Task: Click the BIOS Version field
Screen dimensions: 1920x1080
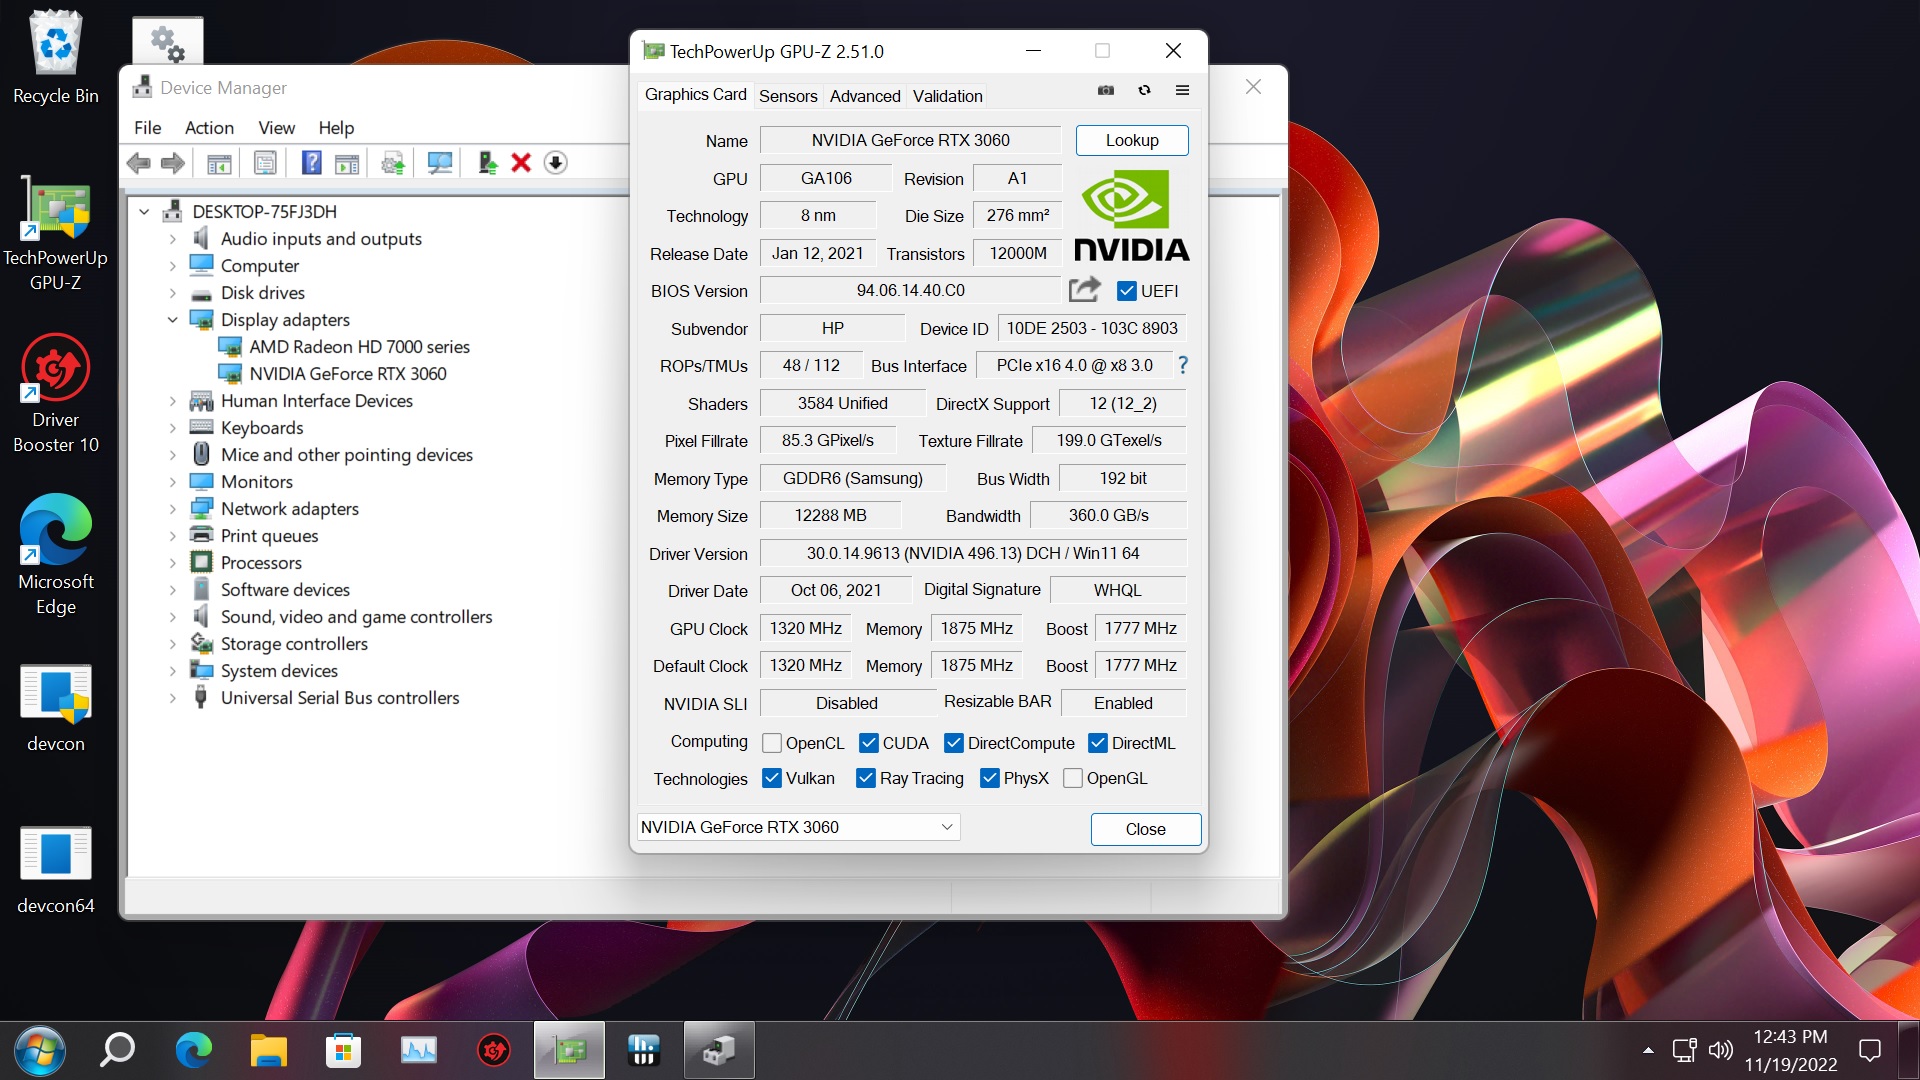Action: point(910,290)
